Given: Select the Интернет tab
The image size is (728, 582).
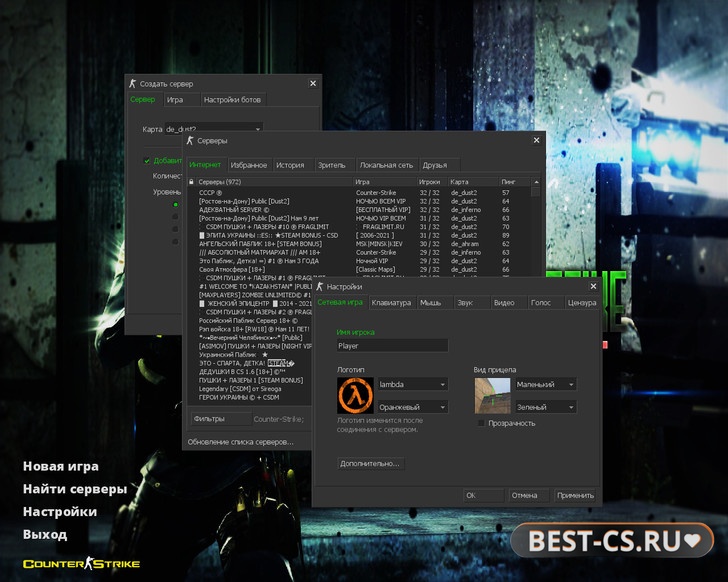Looking at the screenshot, I should click(205, 165).
